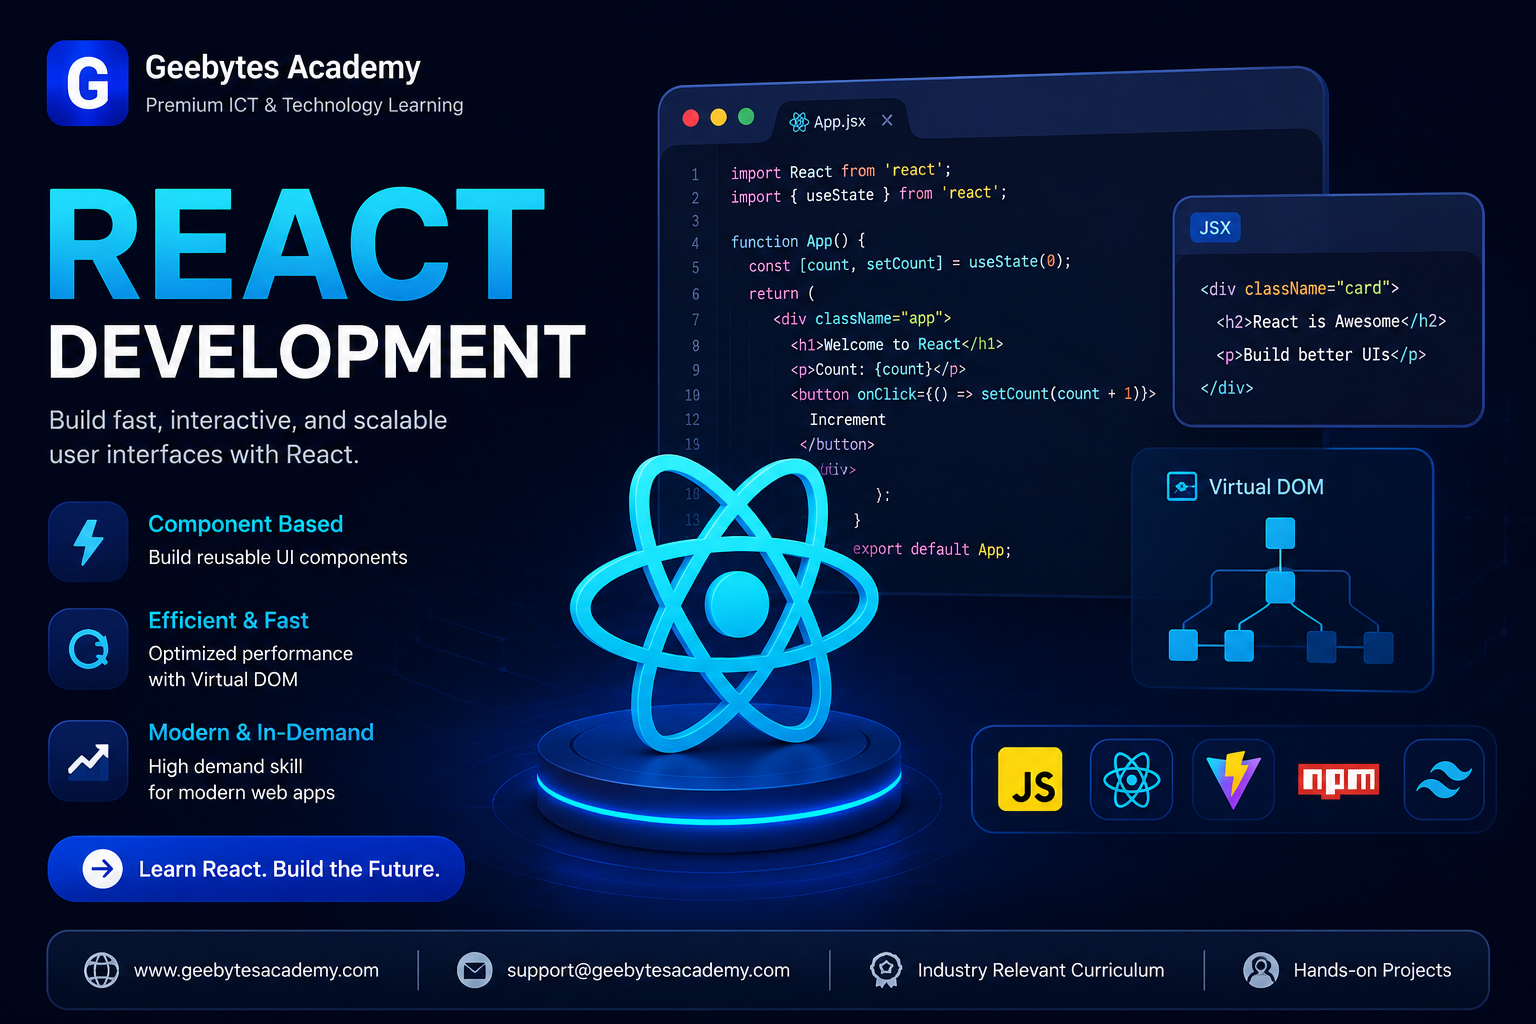Click Premium ICT & Technology Learning tagline
The width and height of the screenshot is (1536, 1024).
tap(304, 105)
